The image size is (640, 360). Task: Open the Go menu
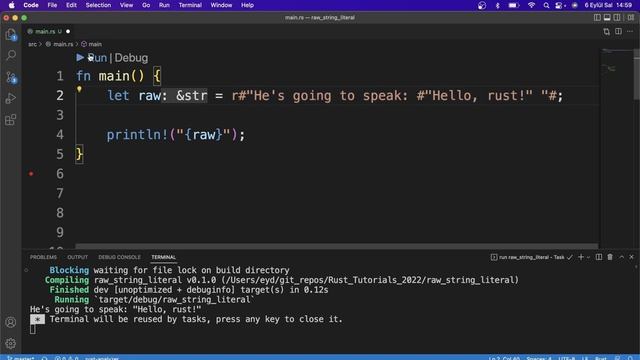point(146,5)
